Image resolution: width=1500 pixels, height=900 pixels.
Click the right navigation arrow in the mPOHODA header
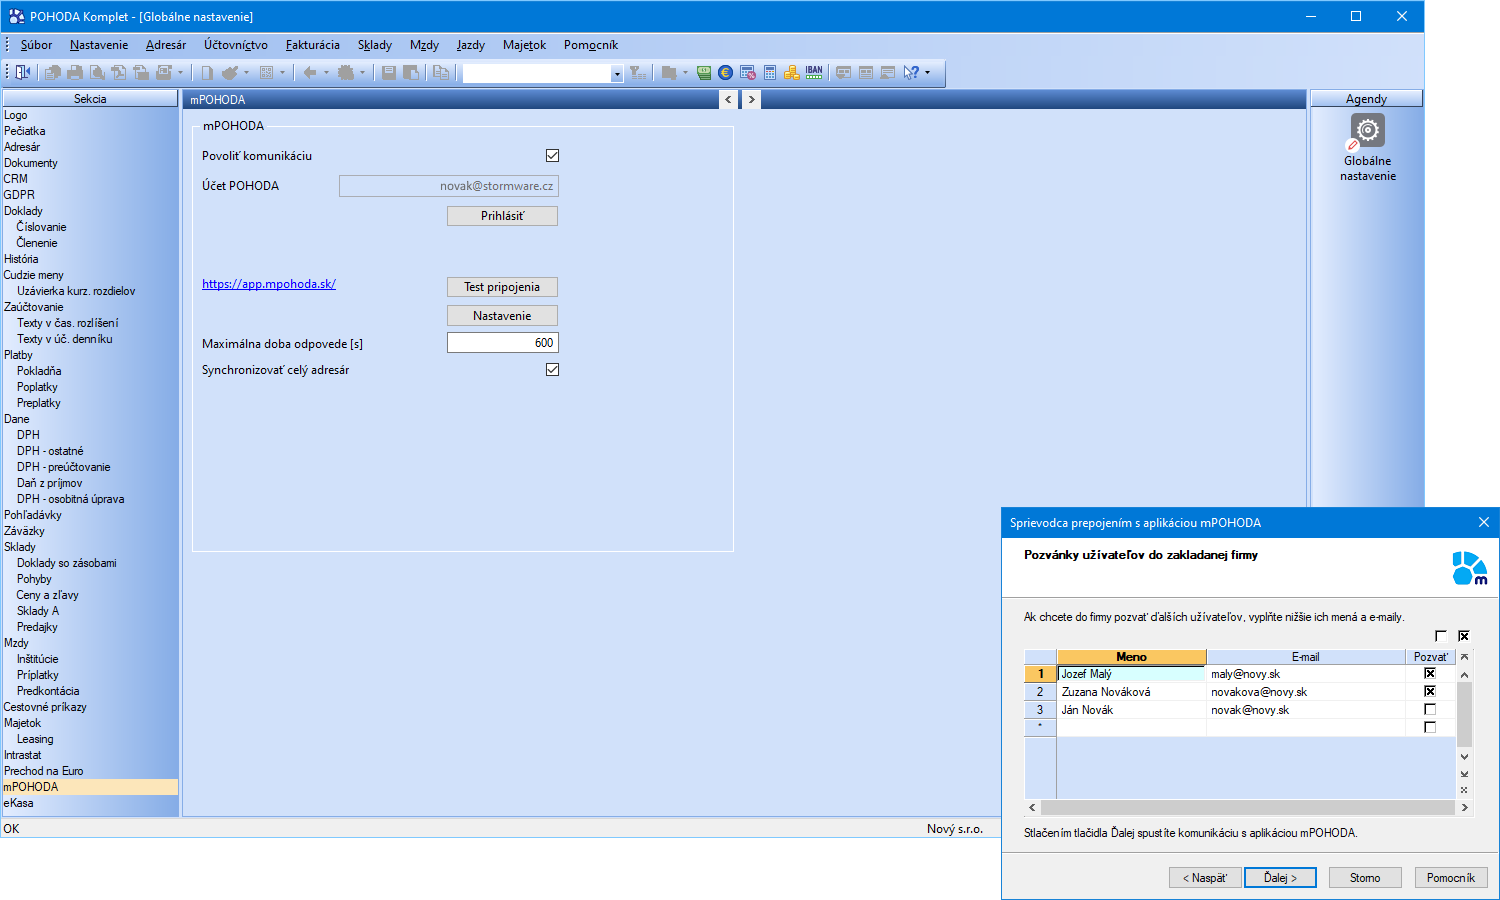pyautogui.click(x=751, y=99)
